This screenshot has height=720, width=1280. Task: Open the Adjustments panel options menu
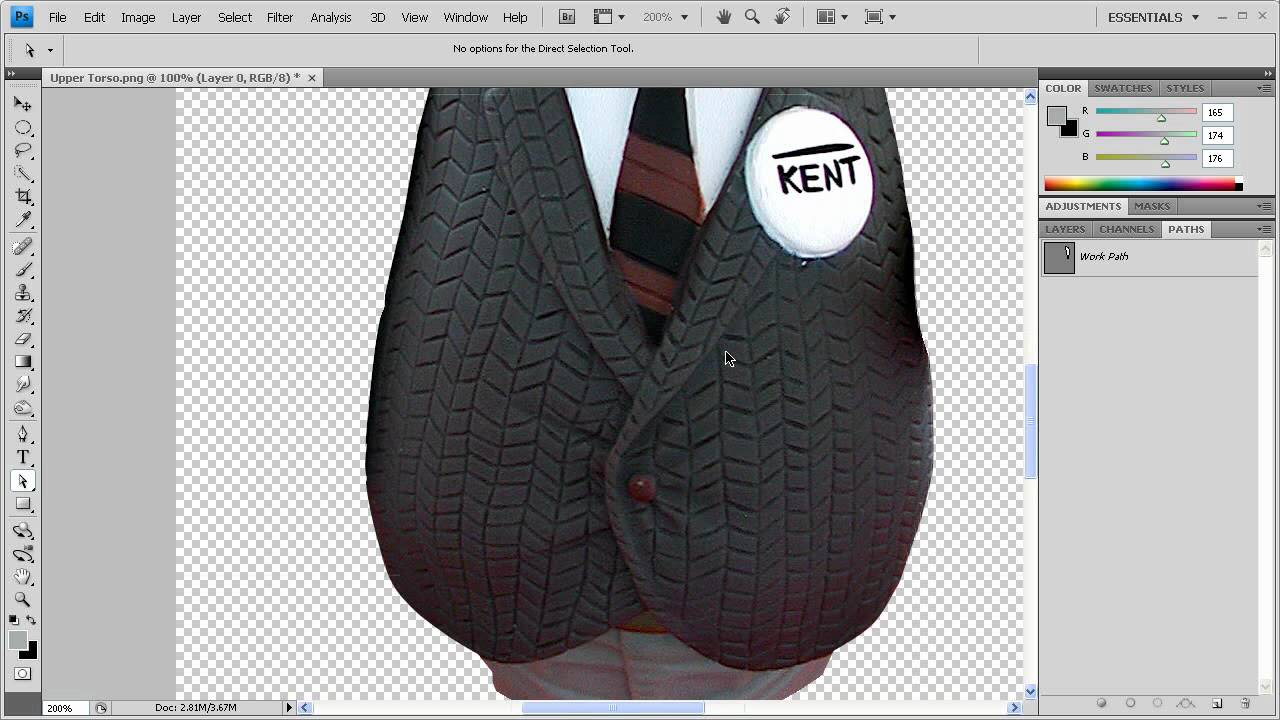(x=1265, y=206)
